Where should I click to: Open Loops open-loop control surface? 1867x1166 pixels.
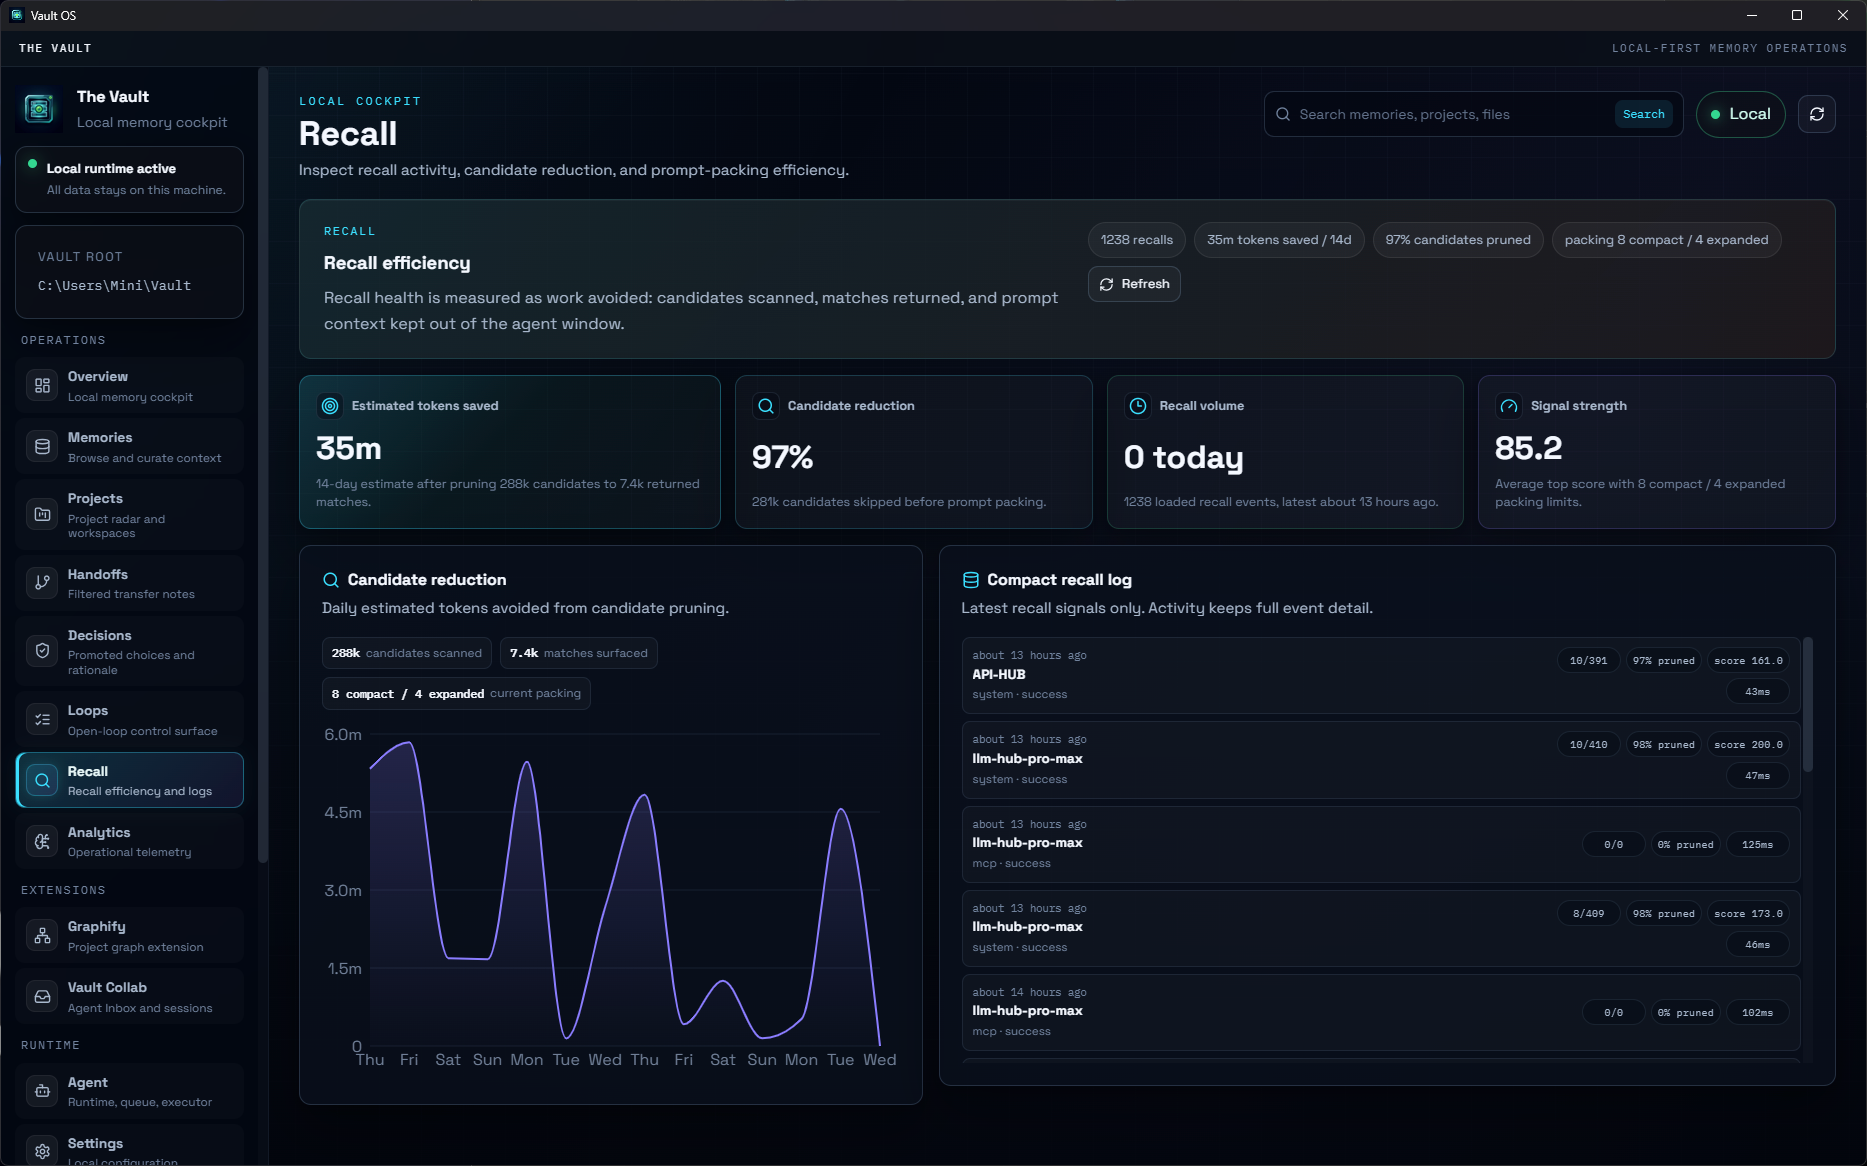tap(130, 719)
